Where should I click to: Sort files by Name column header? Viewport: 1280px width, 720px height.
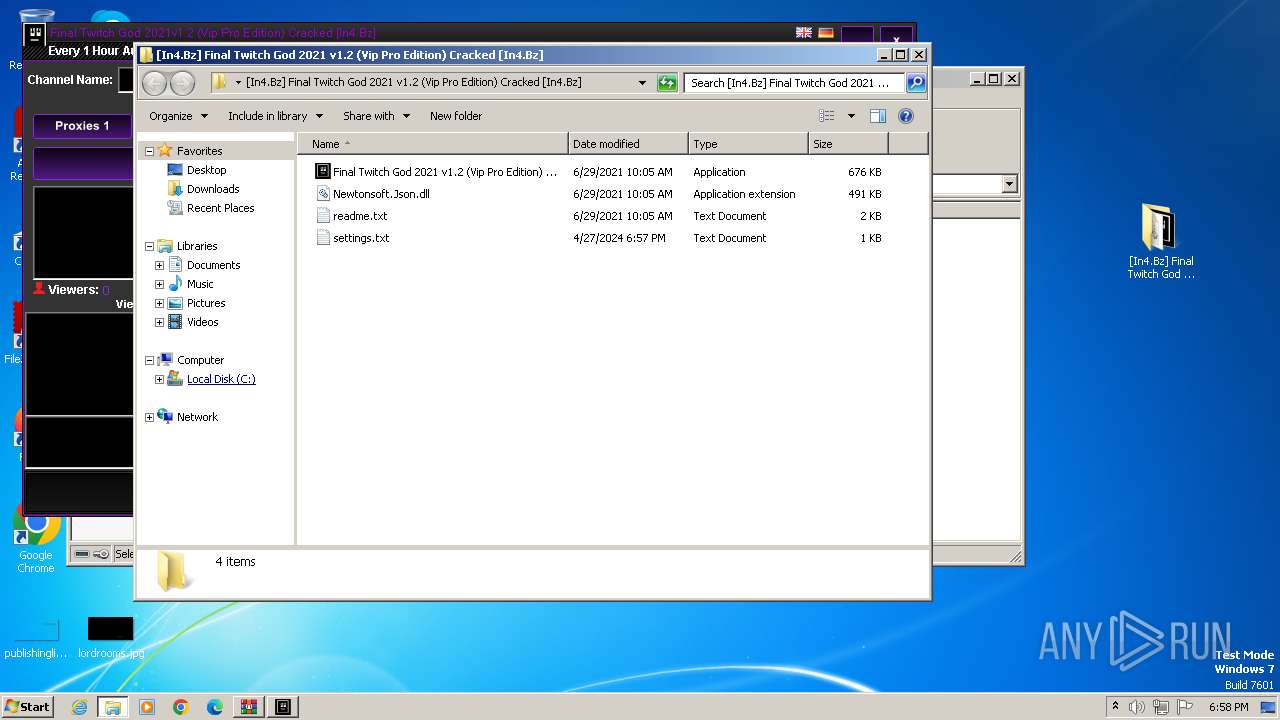432,144
